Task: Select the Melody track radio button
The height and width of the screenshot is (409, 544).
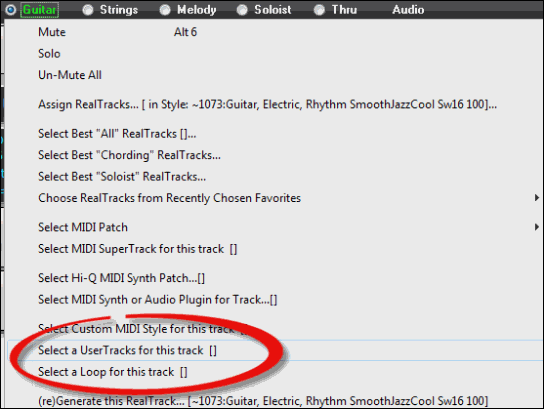Action: [165, 10]
